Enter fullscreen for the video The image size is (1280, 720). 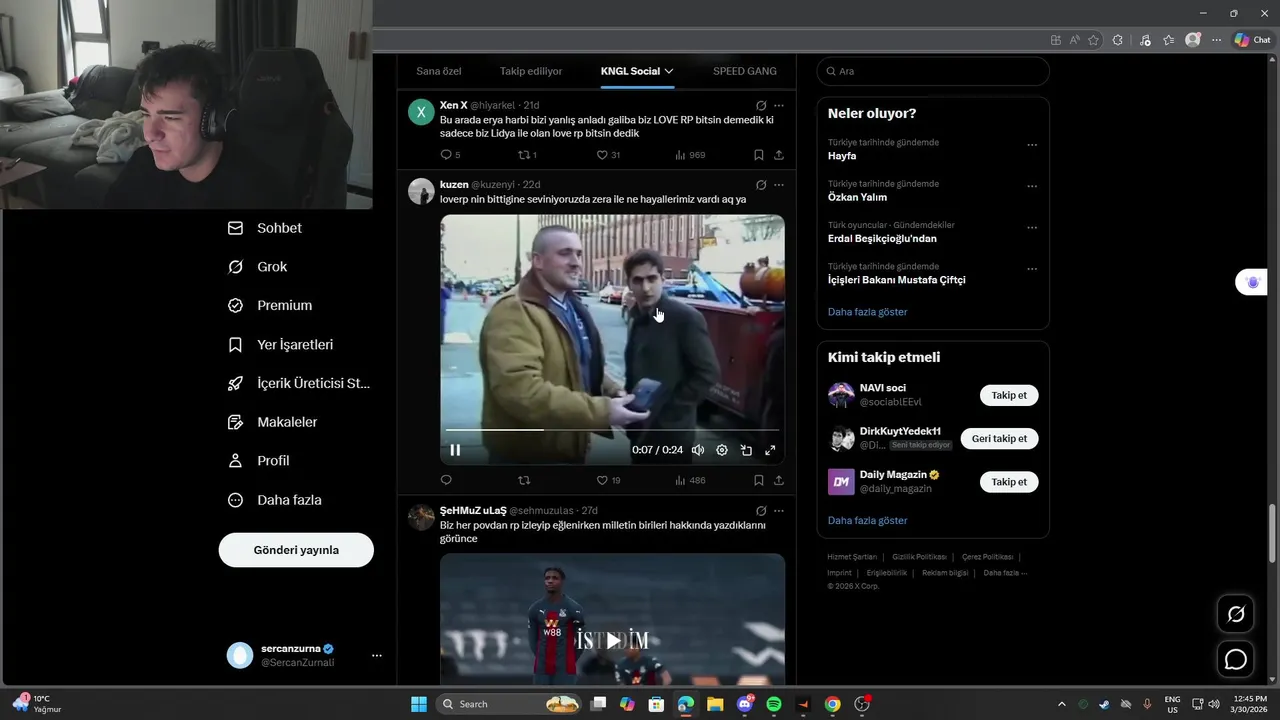pos(770,450)
